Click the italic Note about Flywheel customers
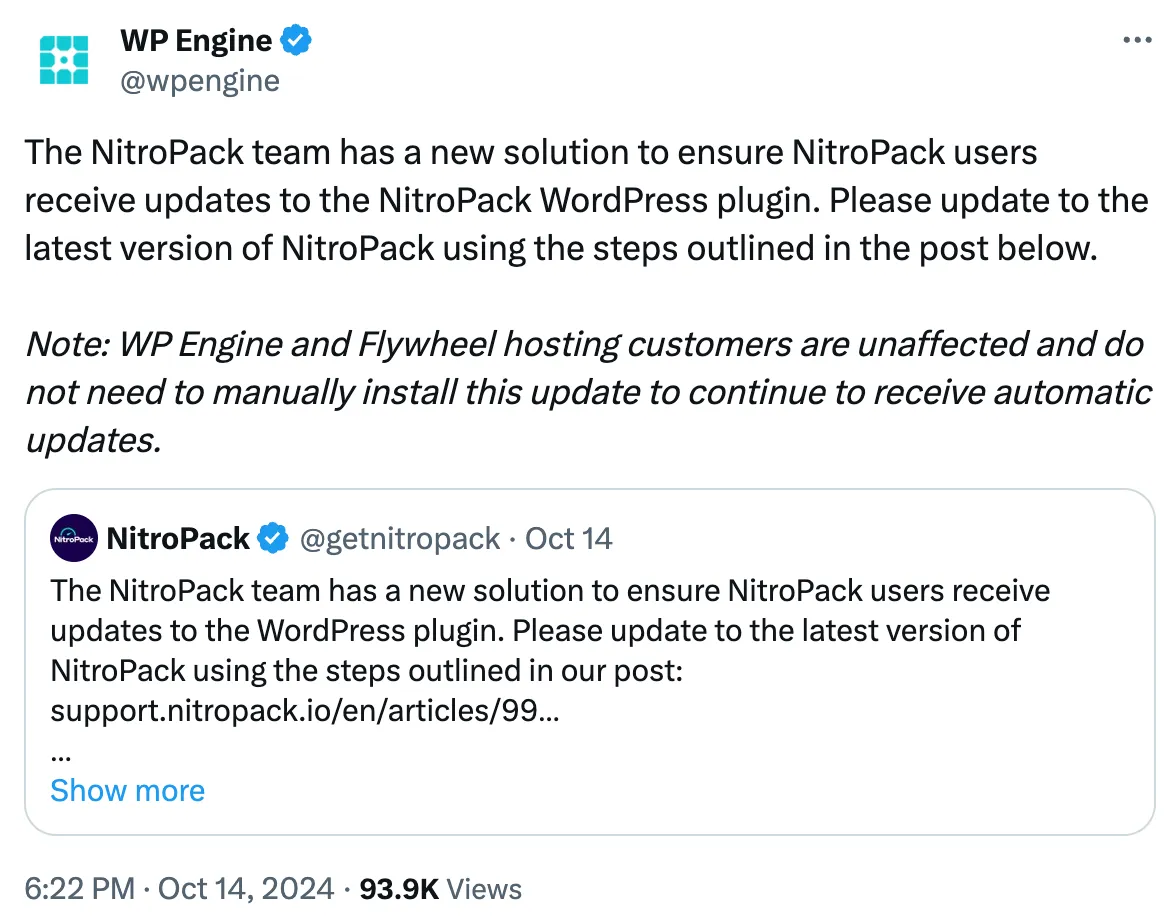The width and height of the screenshot is (1174, 922). (x=585, y=392)
